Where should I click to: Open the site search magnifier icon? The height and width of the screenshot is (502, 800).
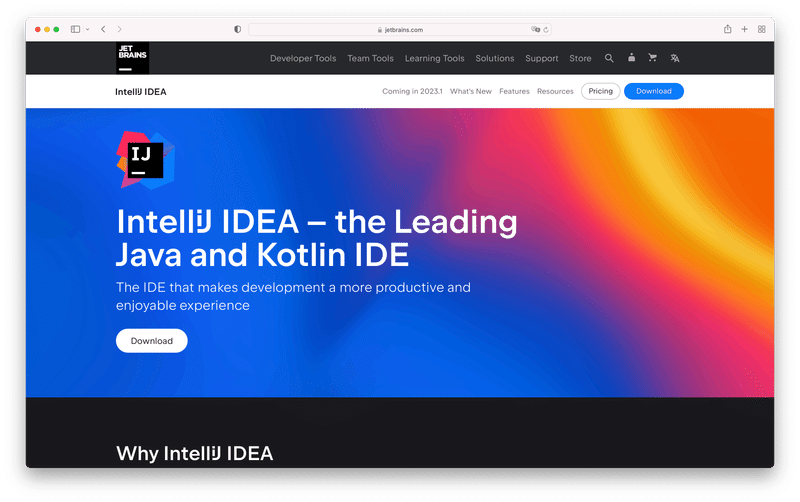tap(609, 58)
